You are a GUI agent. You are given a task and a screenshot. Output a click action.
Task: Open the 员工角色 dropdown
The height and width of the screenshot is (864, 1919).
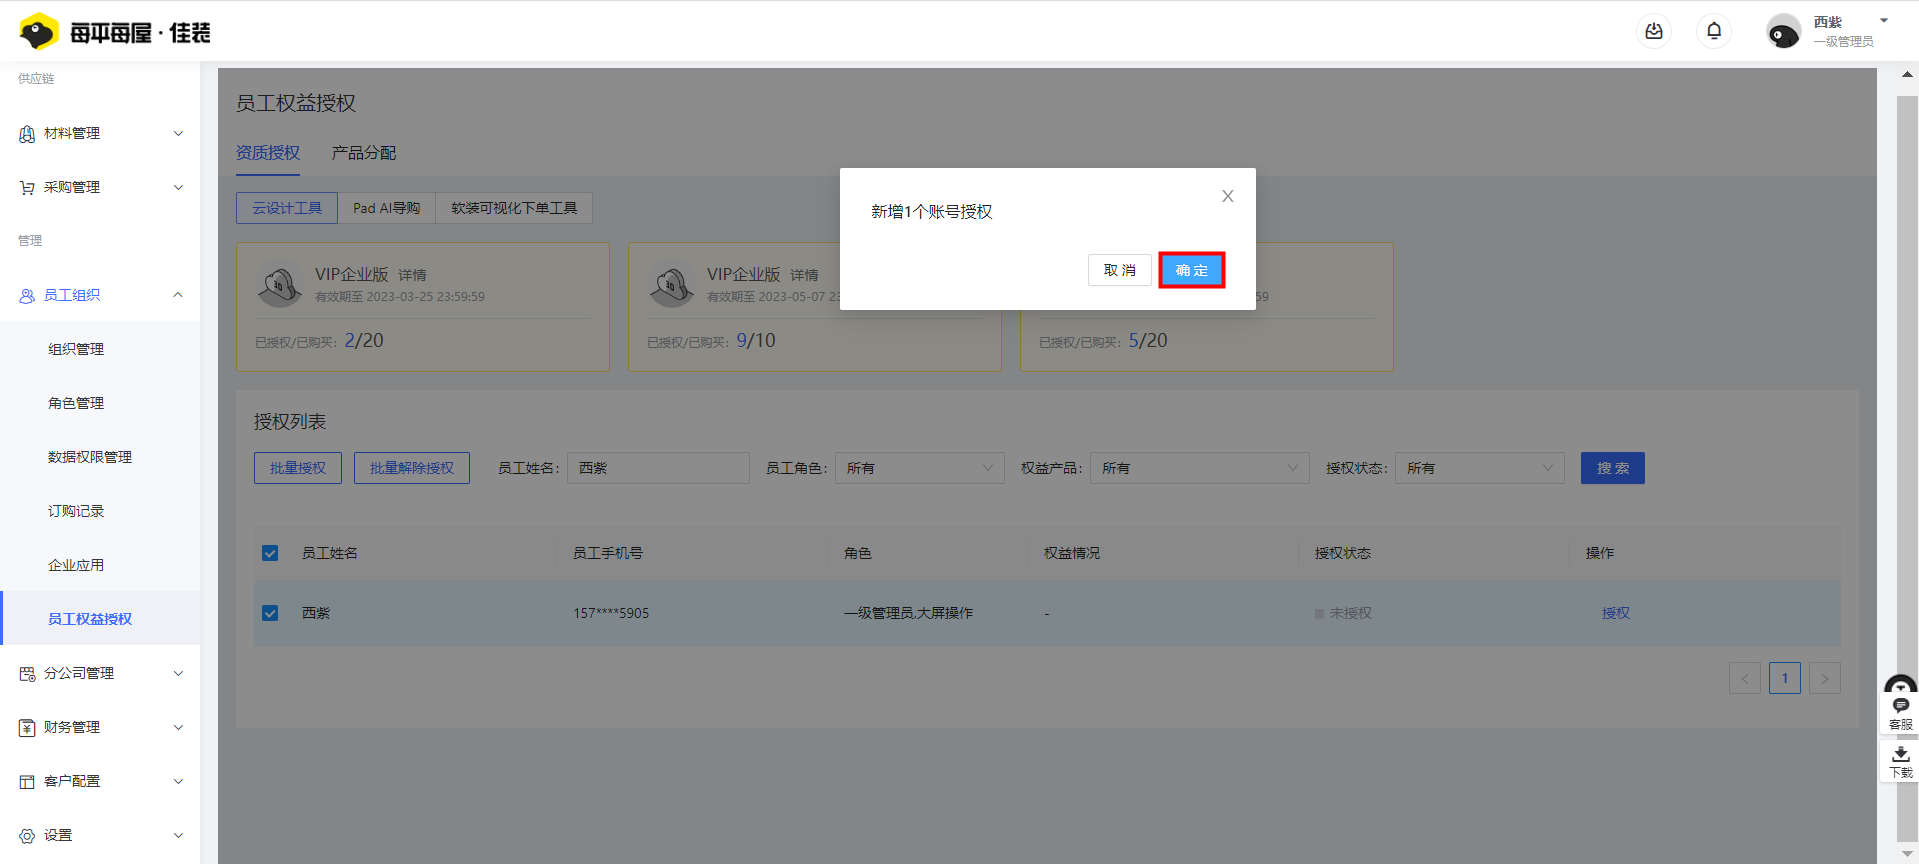(x=920, y=468)
